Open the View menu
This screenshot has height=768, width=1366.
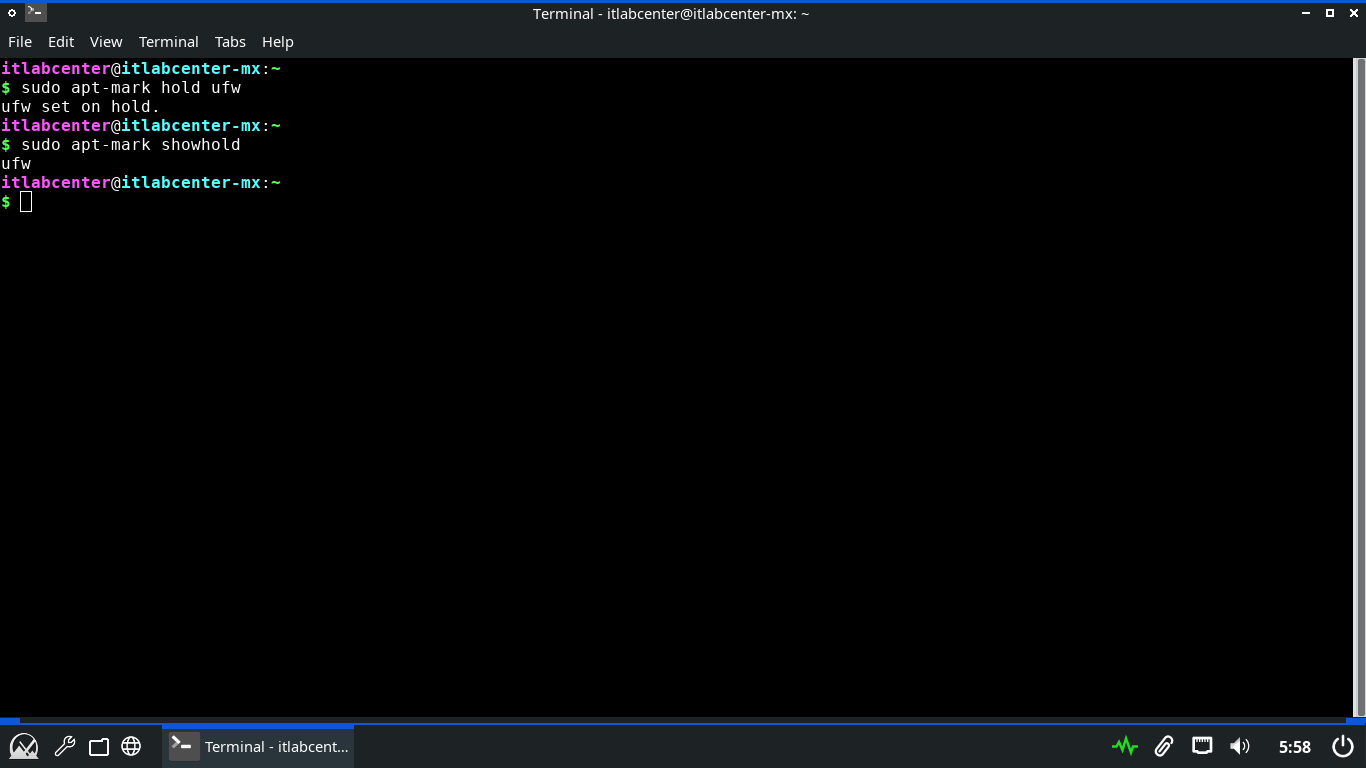(x=106, y=42)
